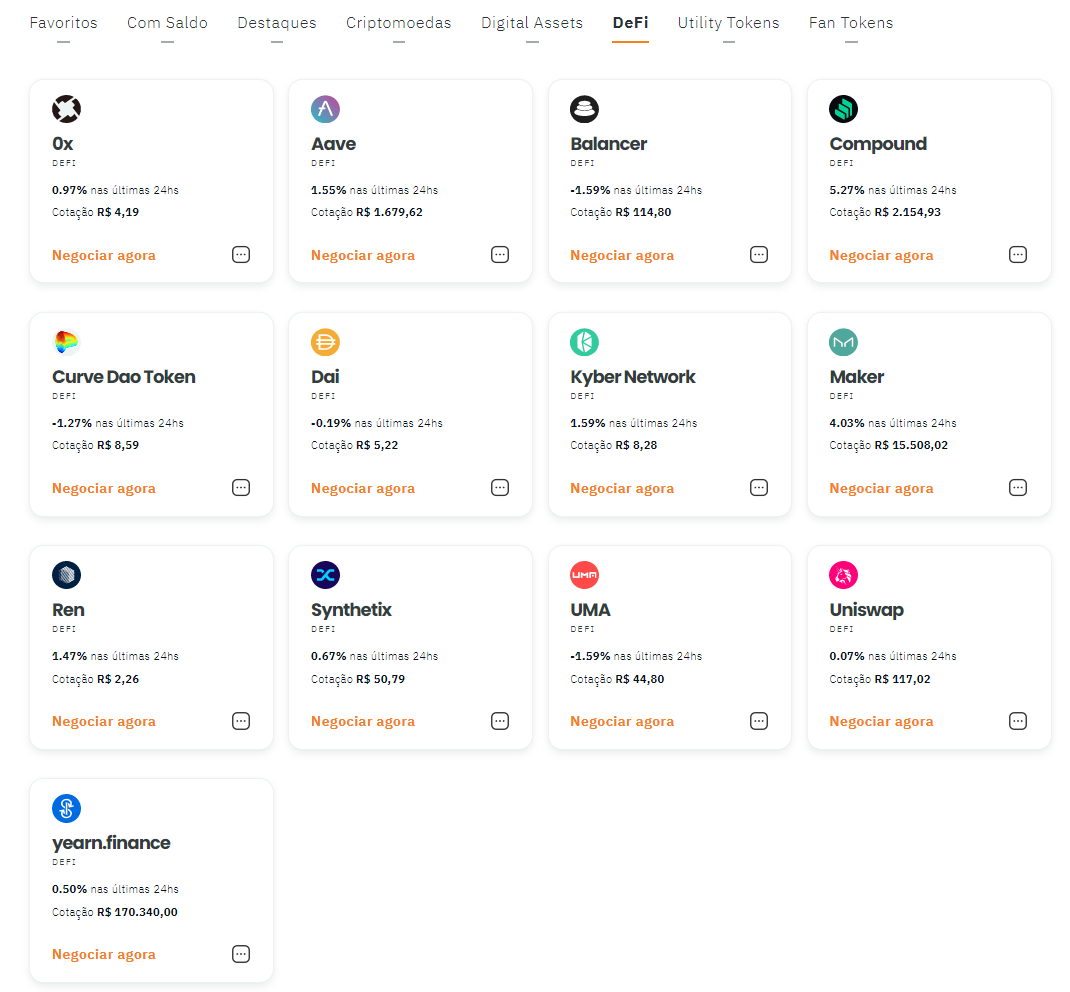The width and height of the screenshot is (1070, 992).
Task: Click the Compound coin logo icon
Action: (843, 109)
